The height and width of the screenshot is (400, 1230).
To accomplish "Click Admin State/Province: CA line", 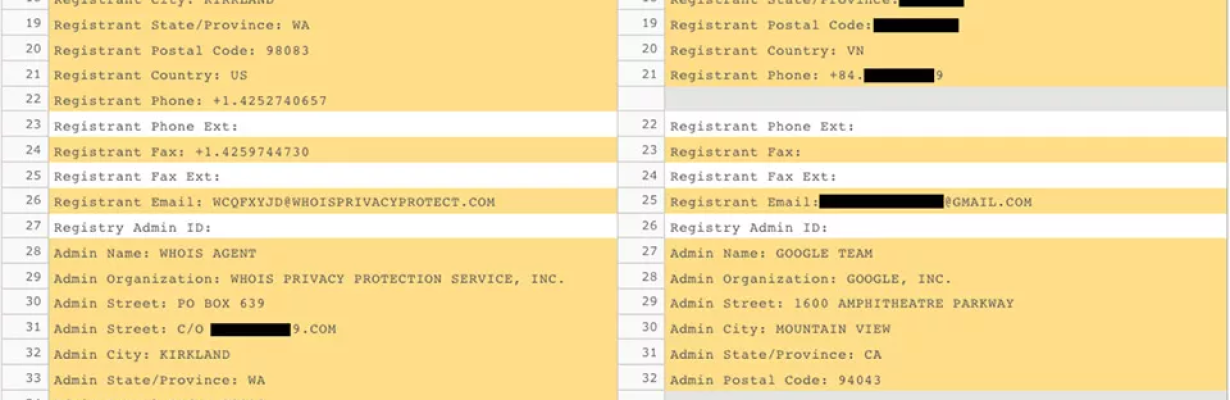I will click(946, 354).
